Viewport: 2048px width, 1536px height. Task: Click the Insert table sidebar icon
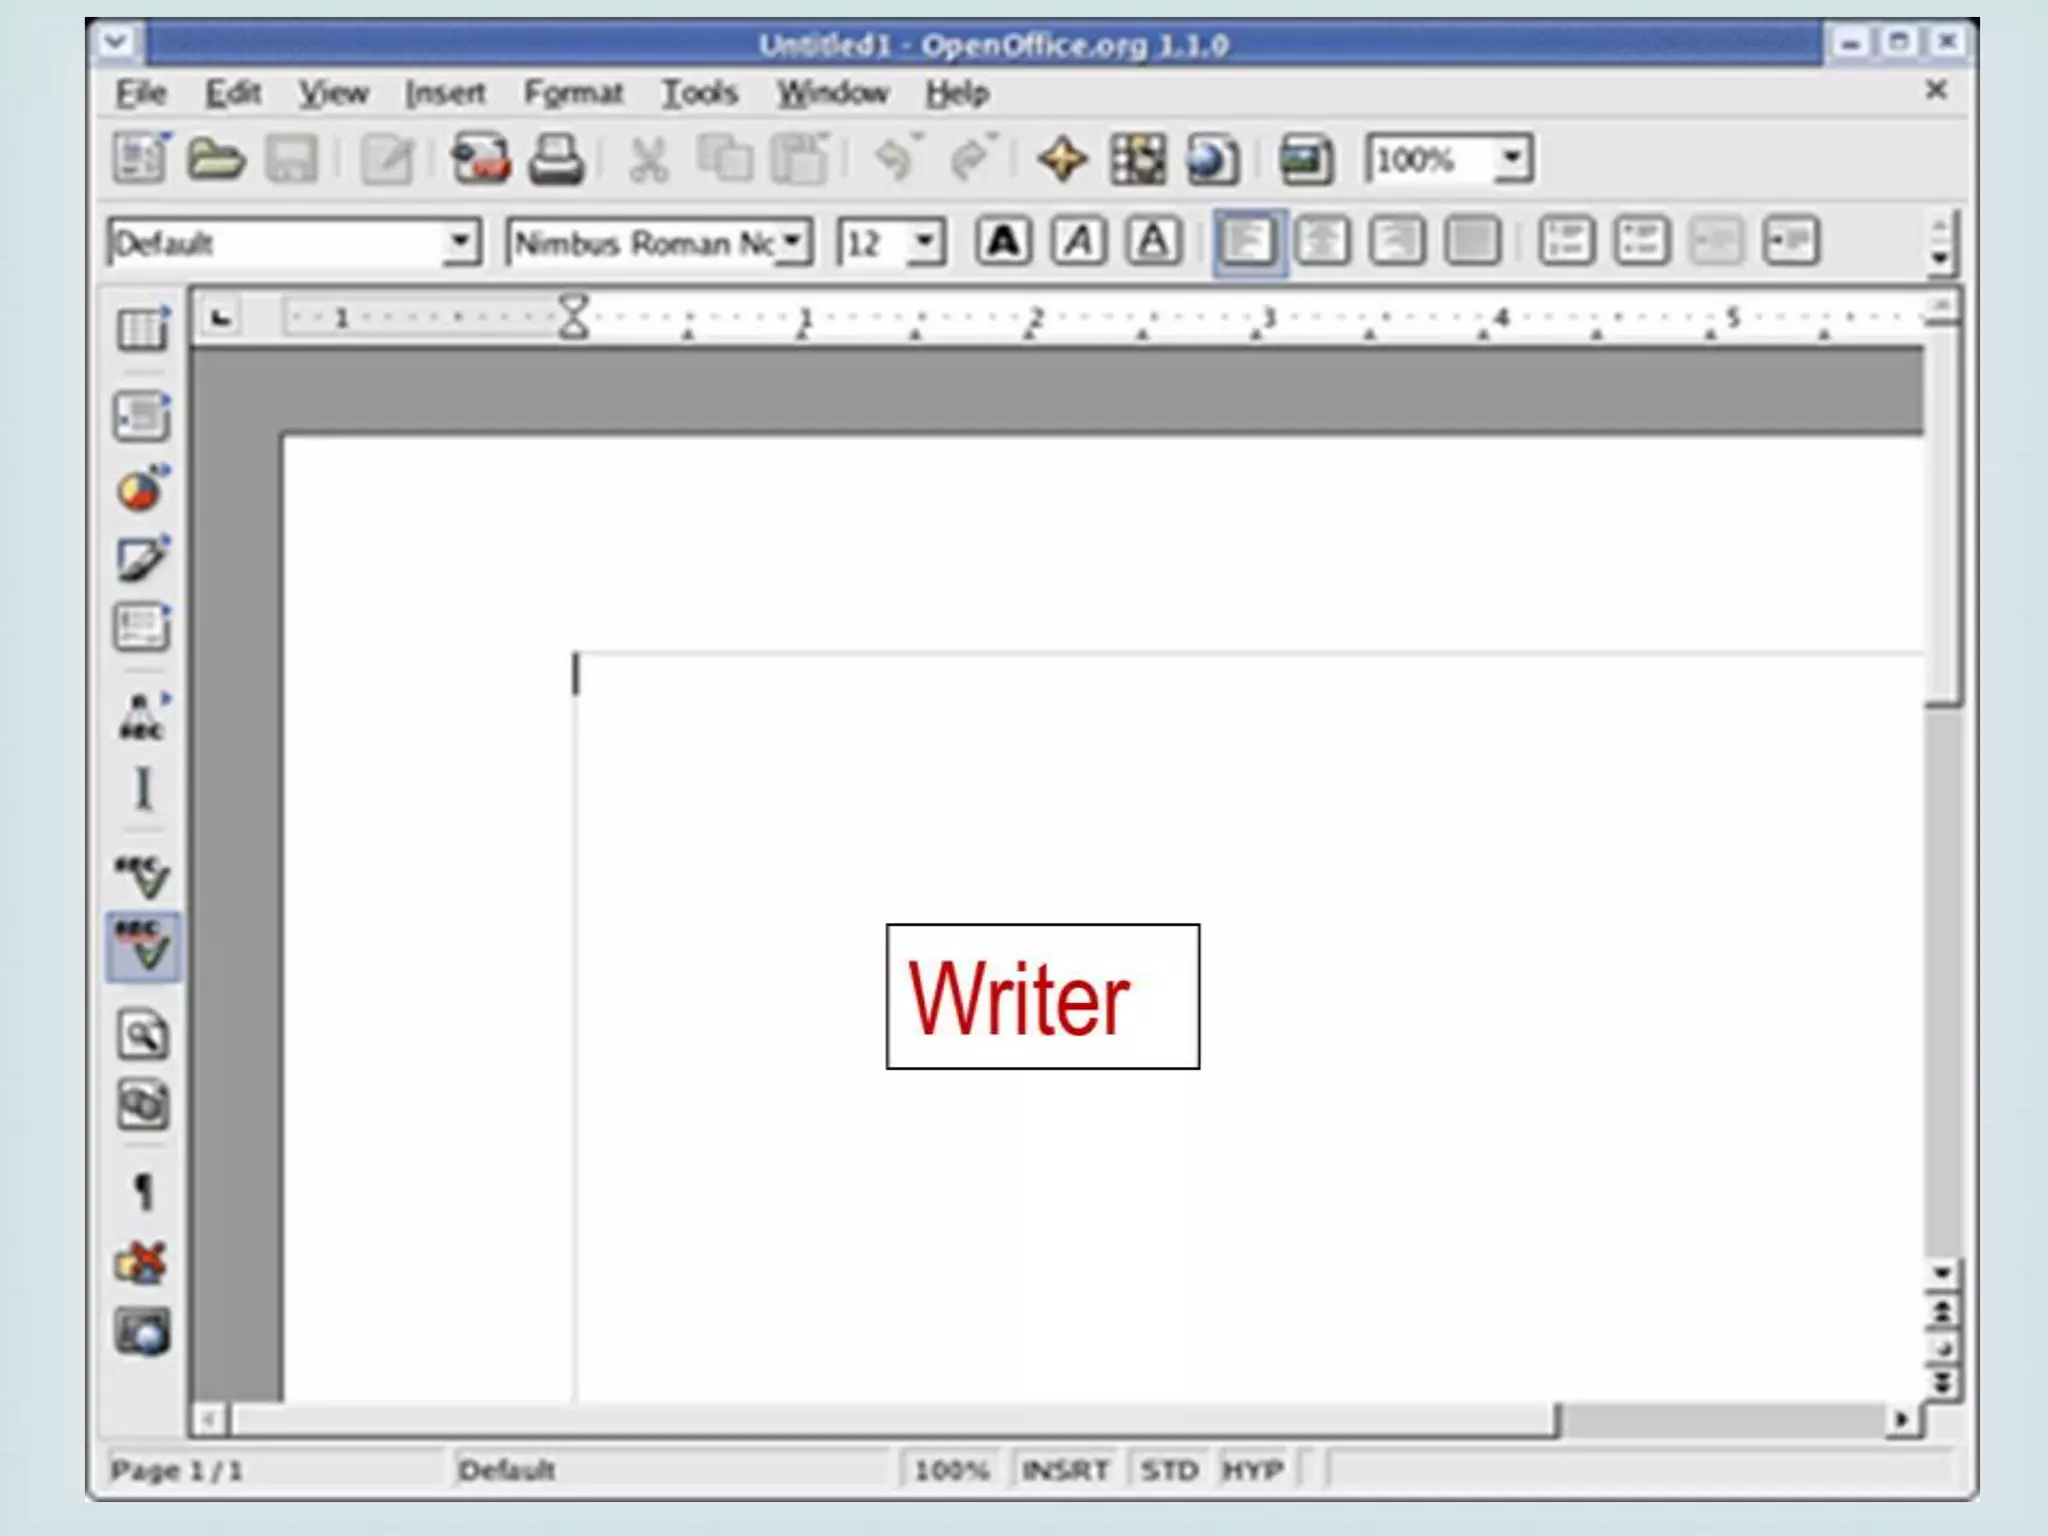click(x=143, y=328)
